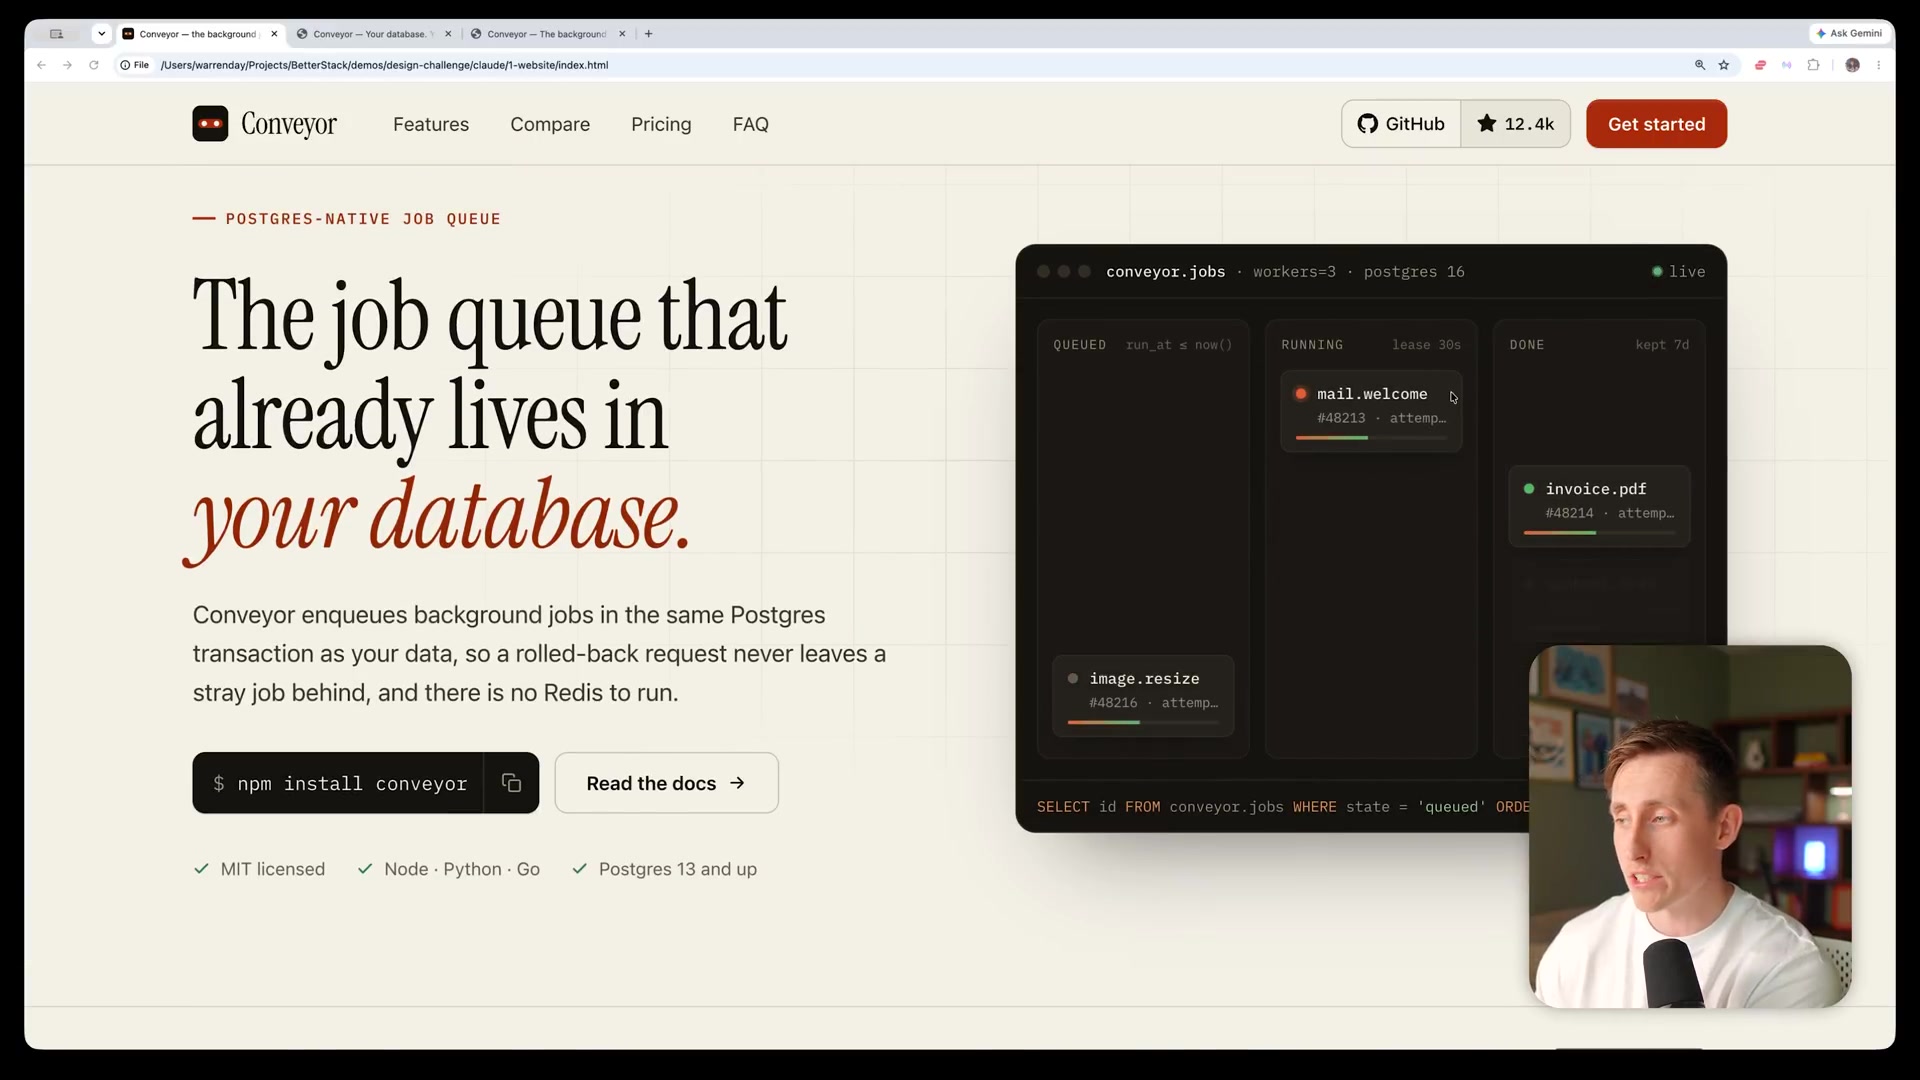Click the browser back arrow

[x=41, y=65]
